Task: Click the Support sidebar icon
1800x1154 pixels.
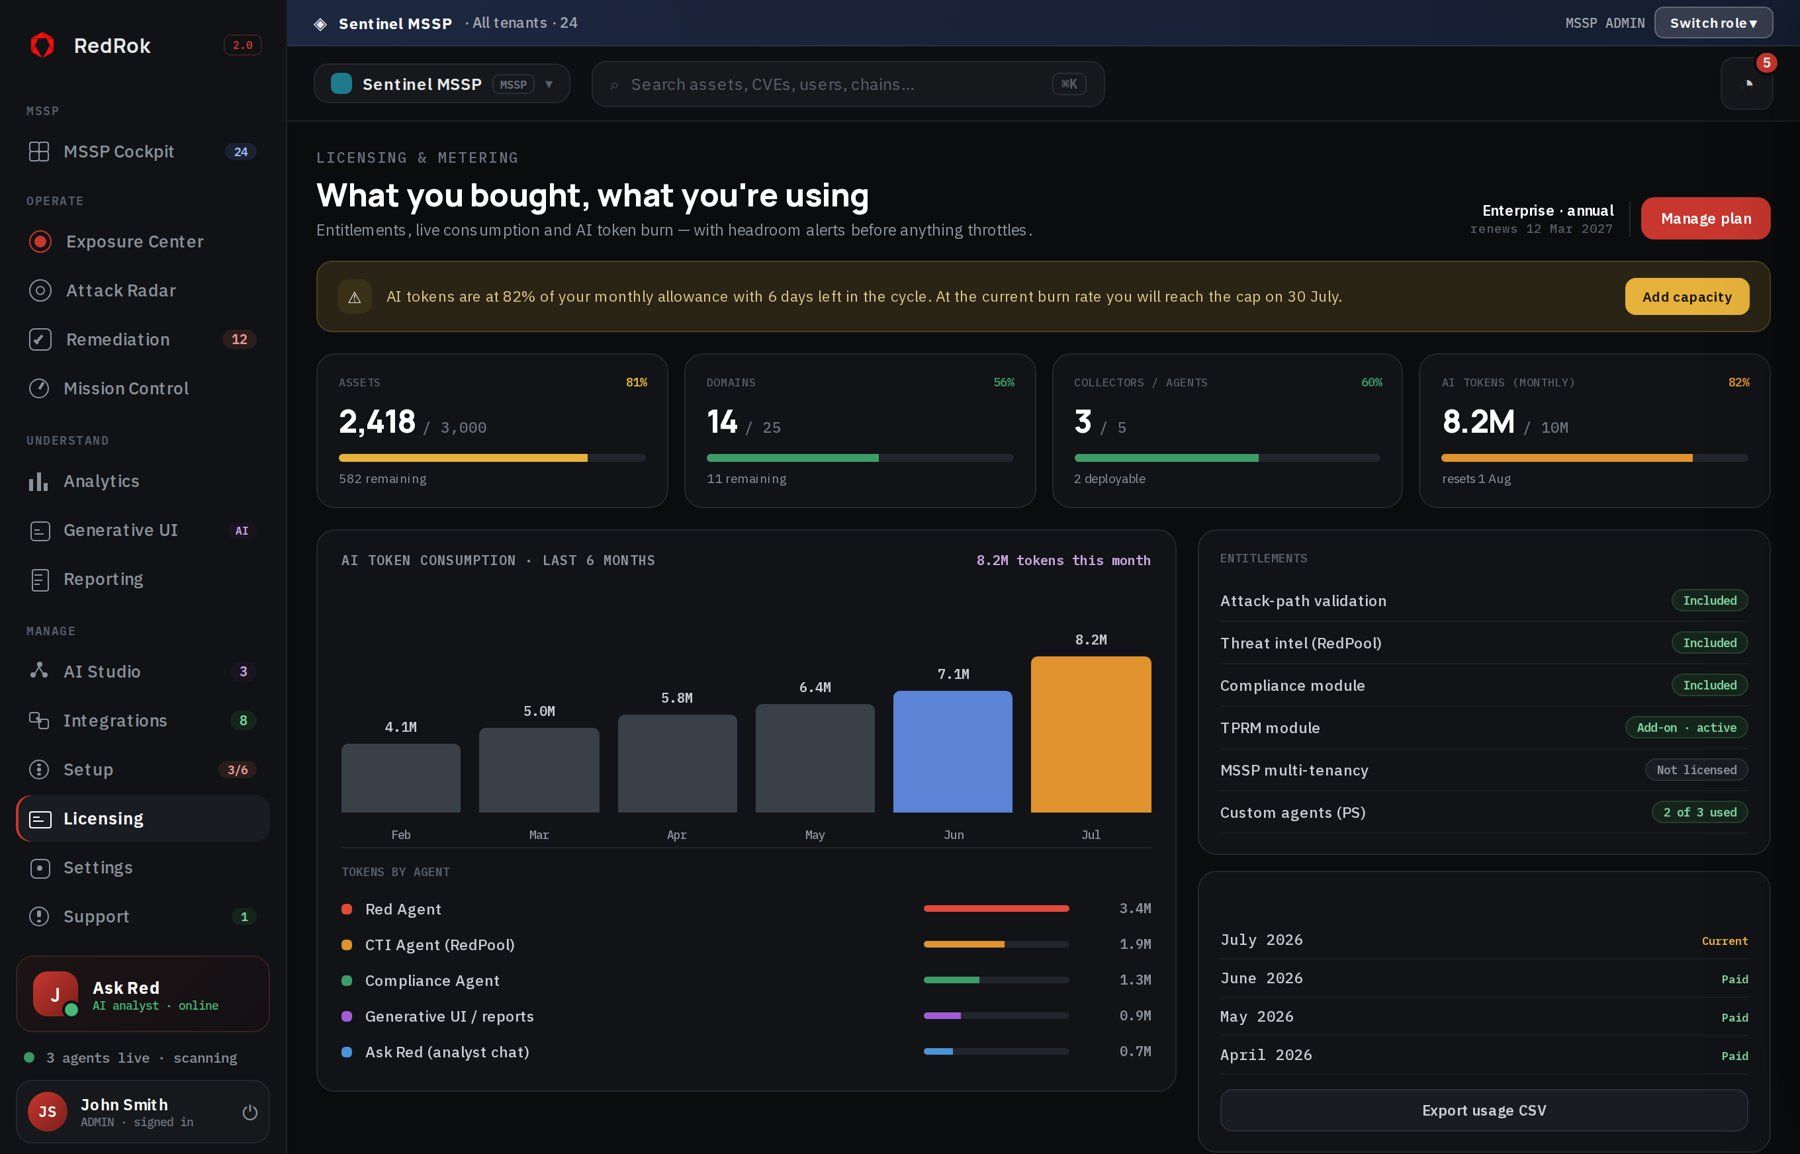Action: tap(39, 916)
